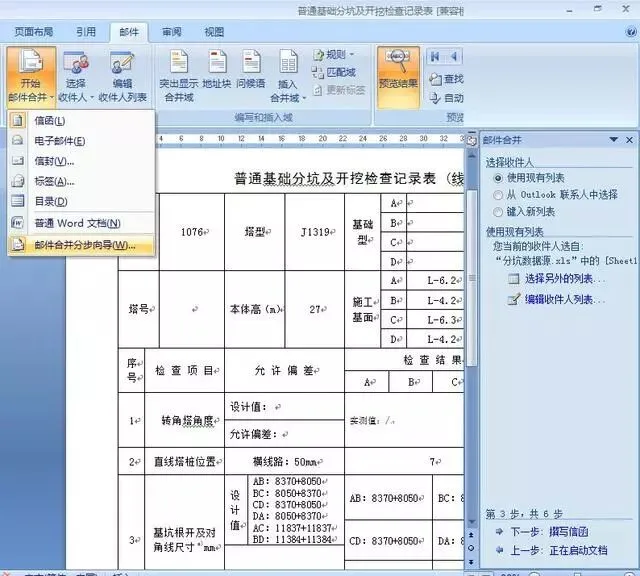Select 从 Outlook 联系人中选择 radio

pyautogui.click(x=498, y=195)
